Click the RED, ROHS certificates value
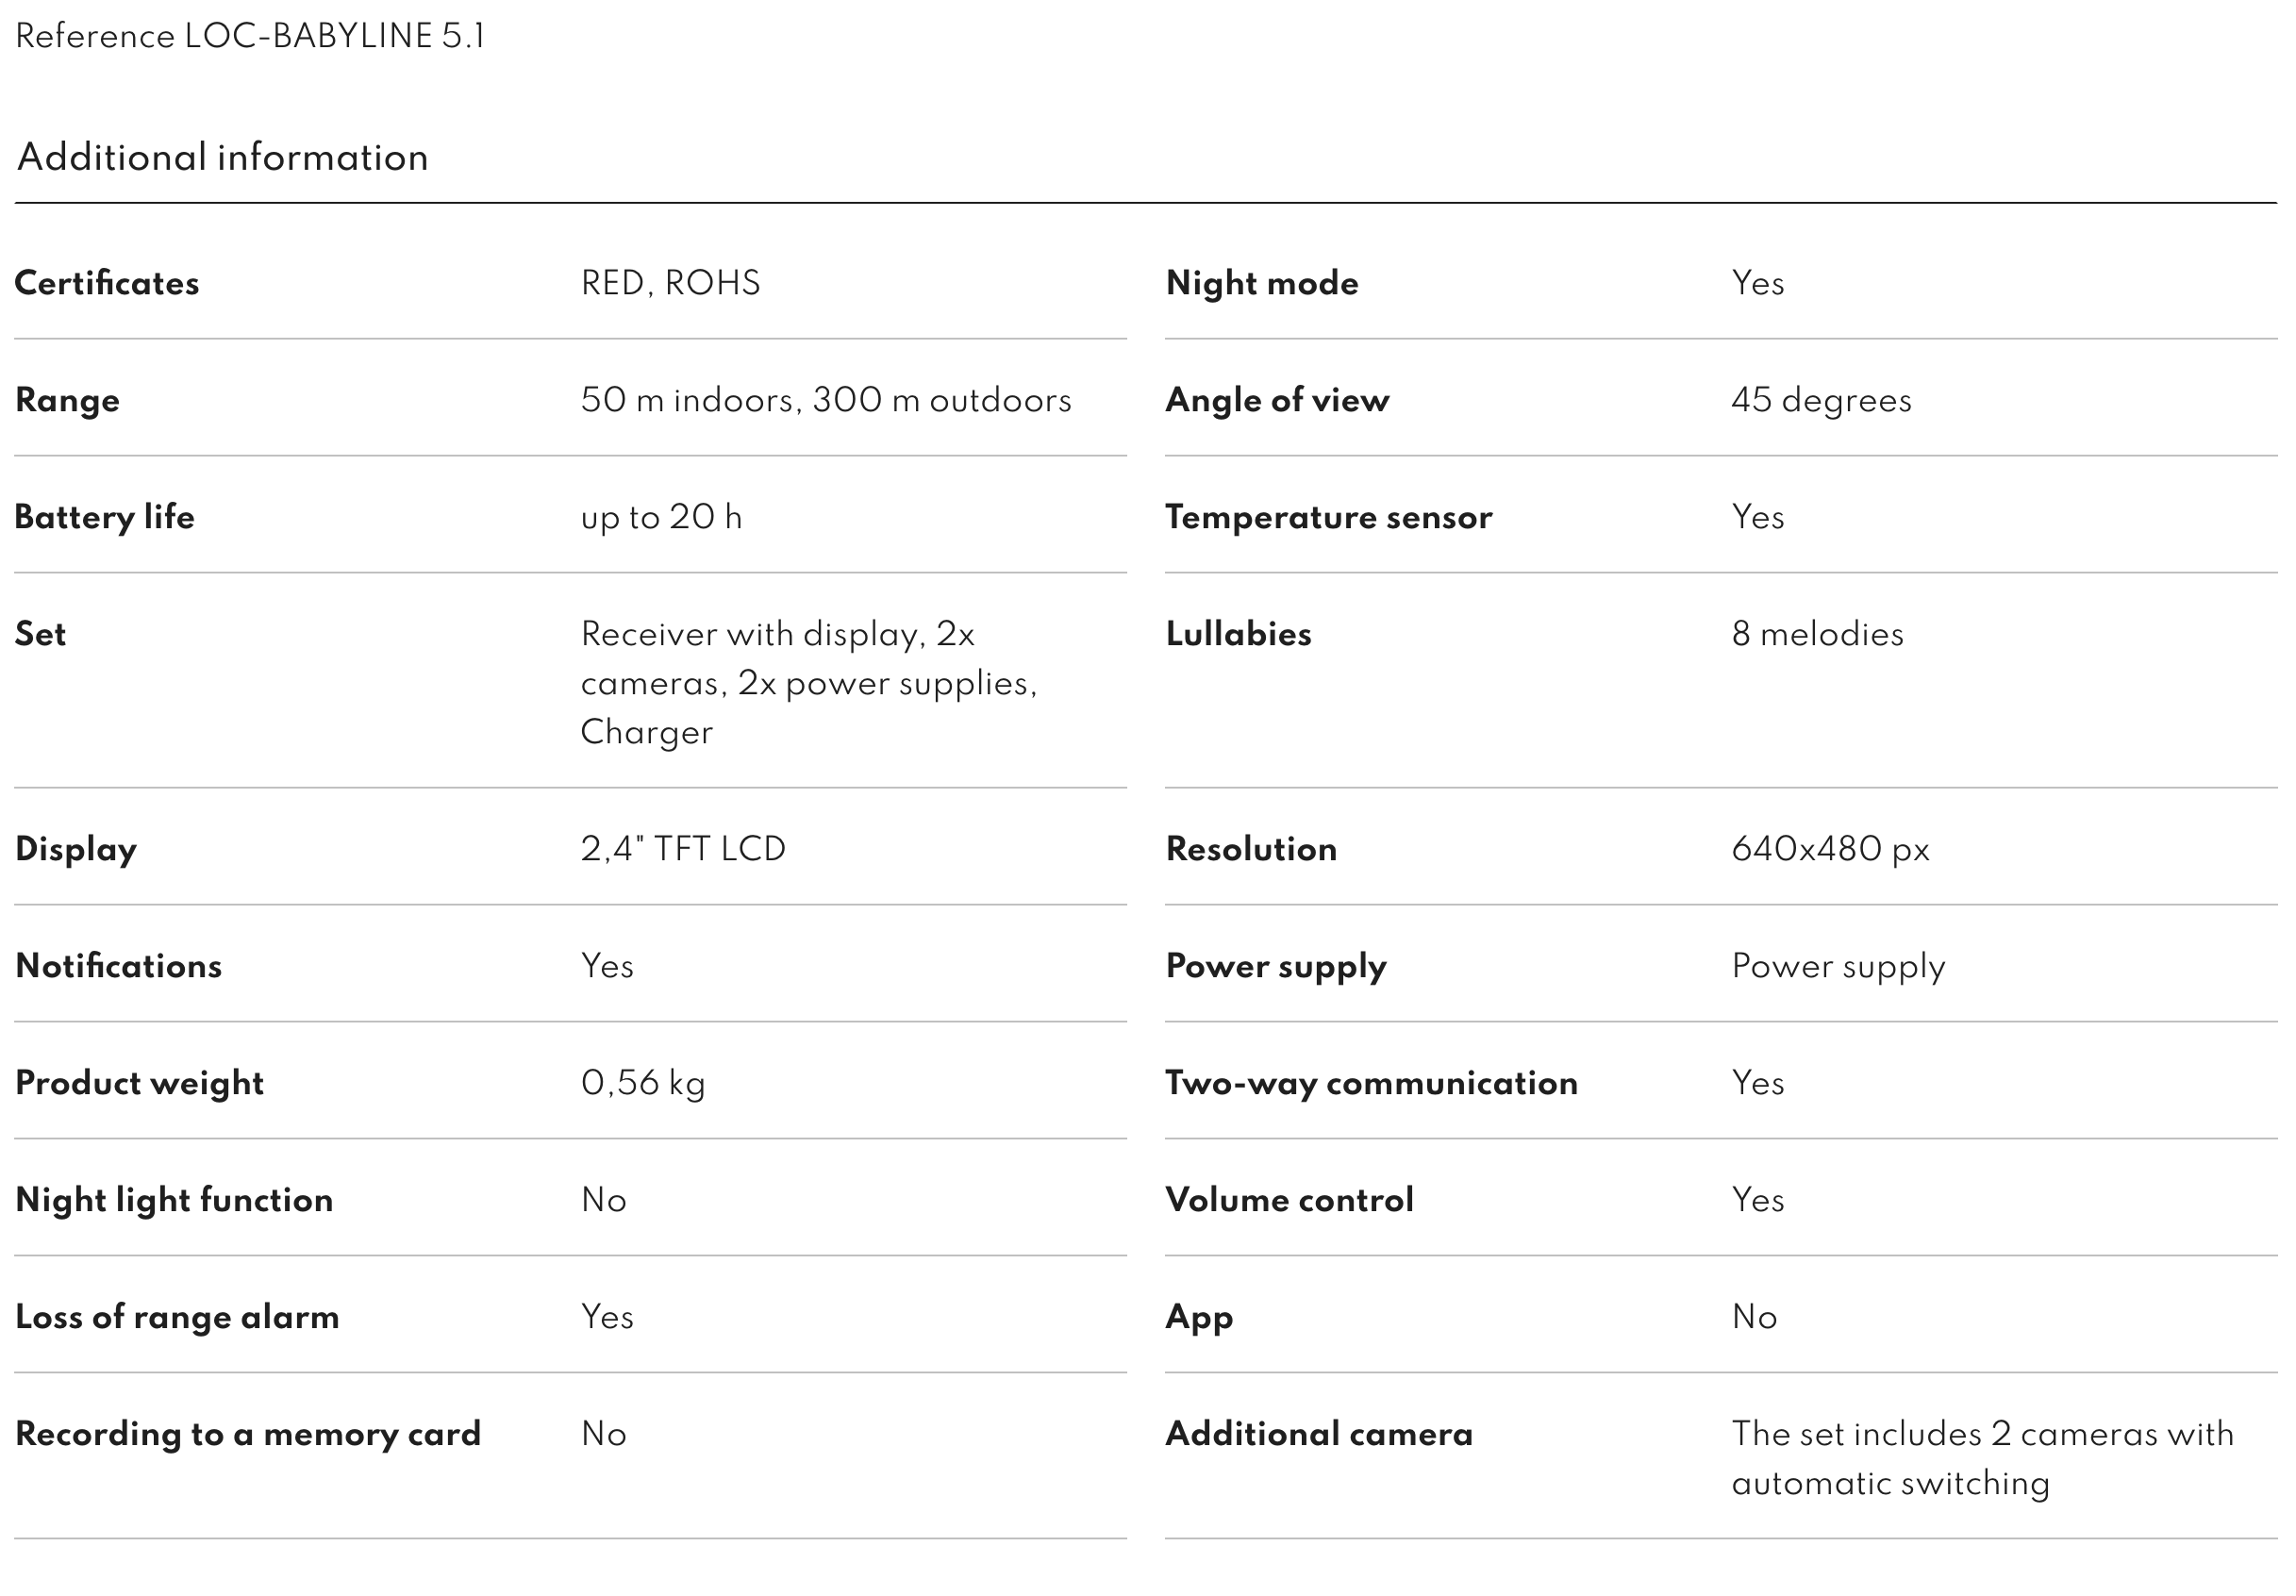Image resolution: width=2296 pixels, height=1596 pixels. [x=670, y=283]
